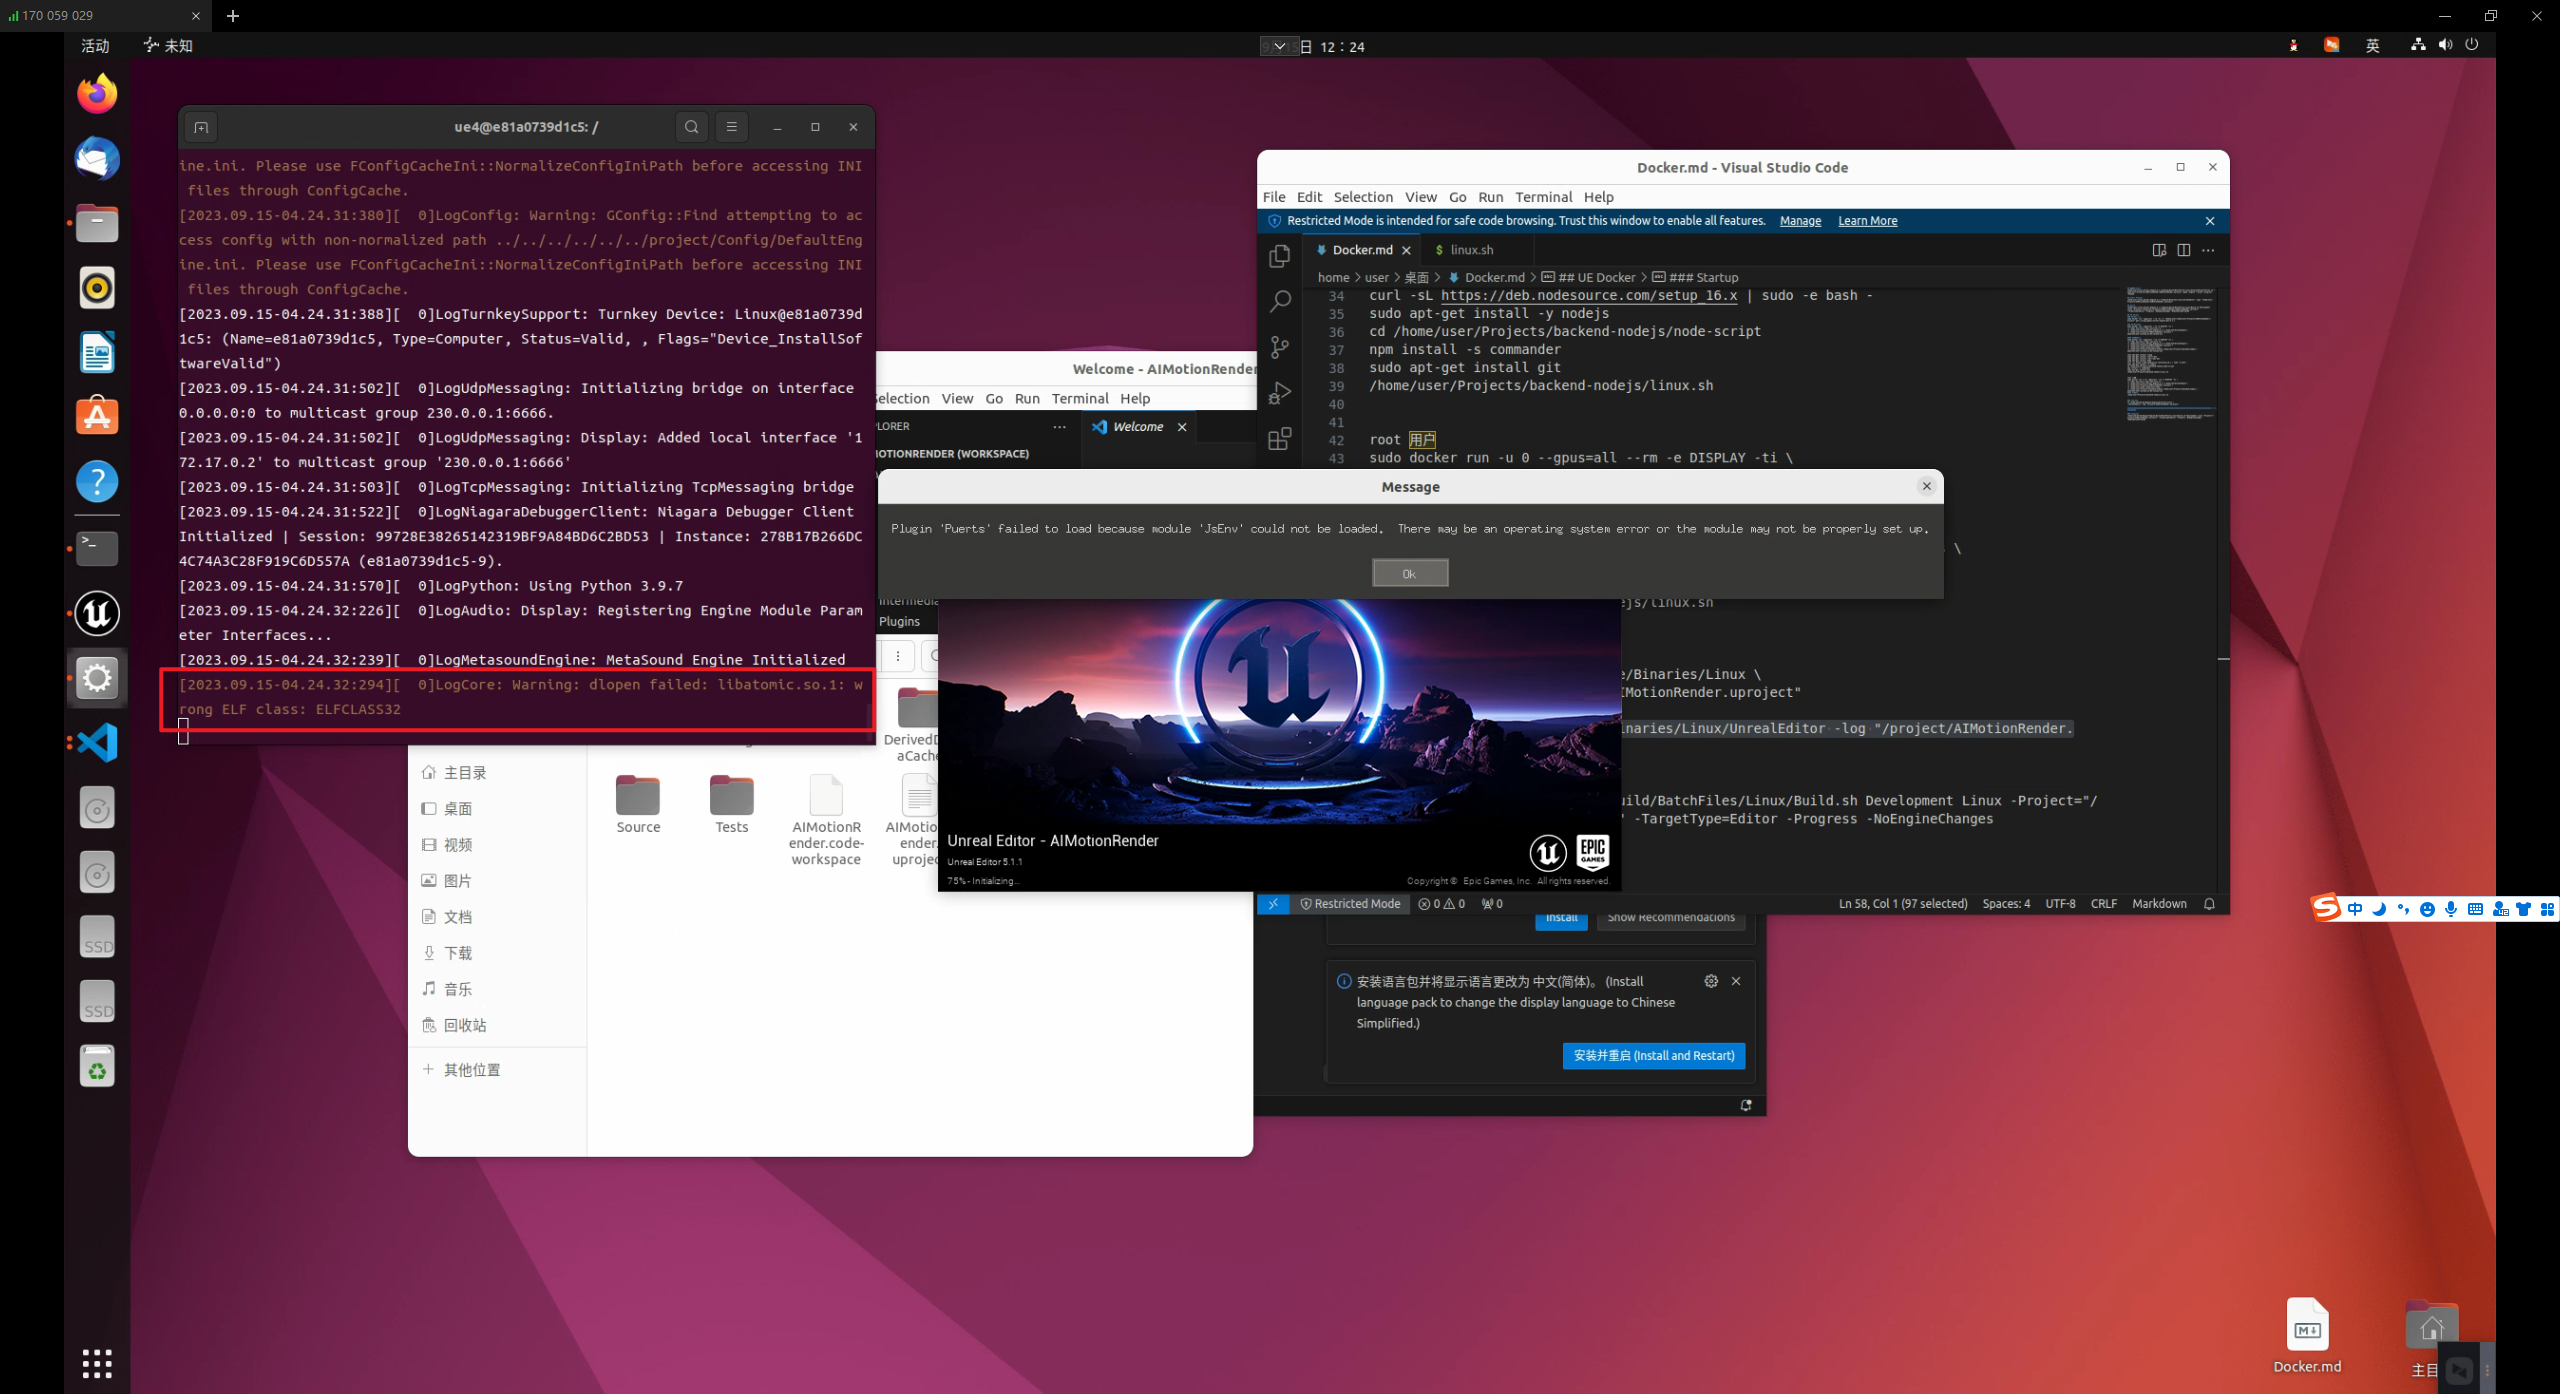Open the network status icon in top bar
The height and width of the screenshot is (1394, 2560).
tap(2418, 45)
